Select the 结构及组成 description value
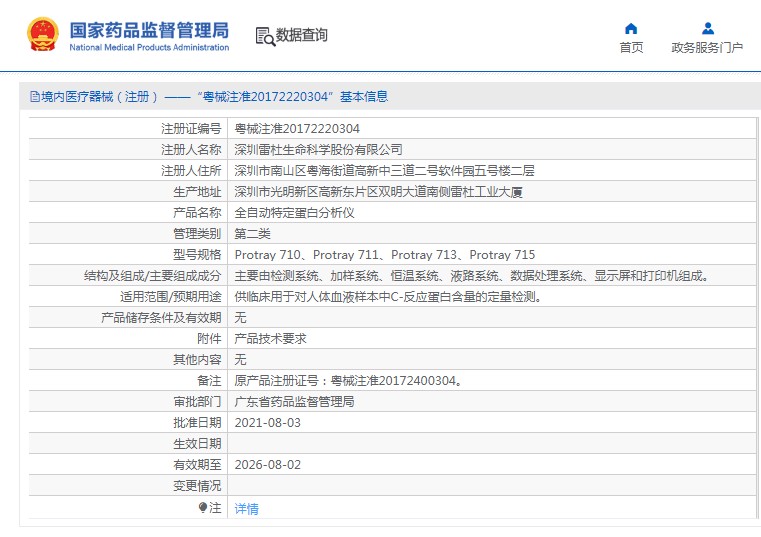 pos(472,276)
